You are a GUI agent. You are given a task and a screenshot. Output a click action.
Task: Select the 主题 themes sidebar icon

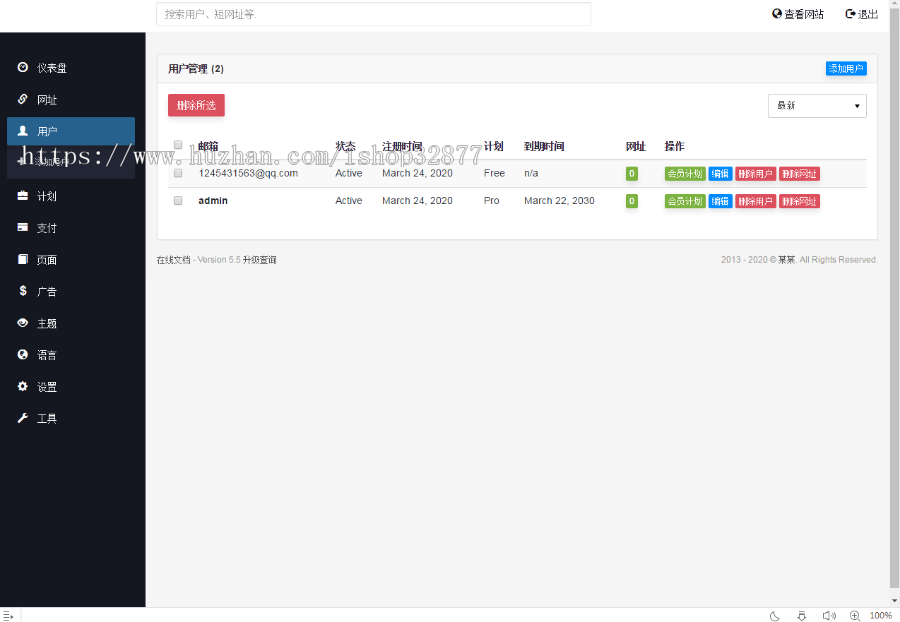22,323
